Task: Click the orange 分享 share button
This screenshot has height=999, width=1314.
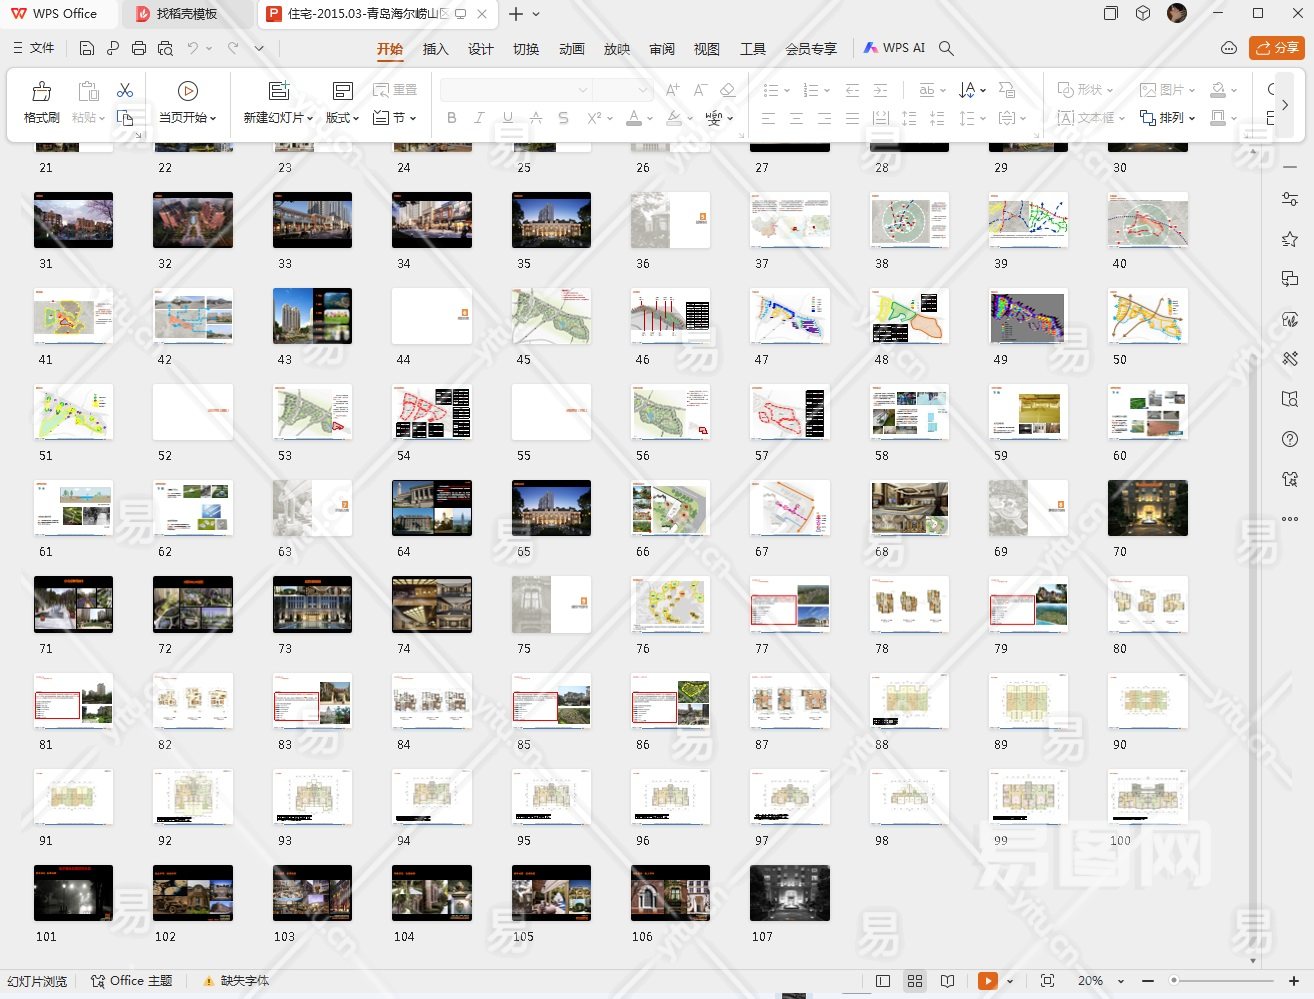Action: (1277, 48)
